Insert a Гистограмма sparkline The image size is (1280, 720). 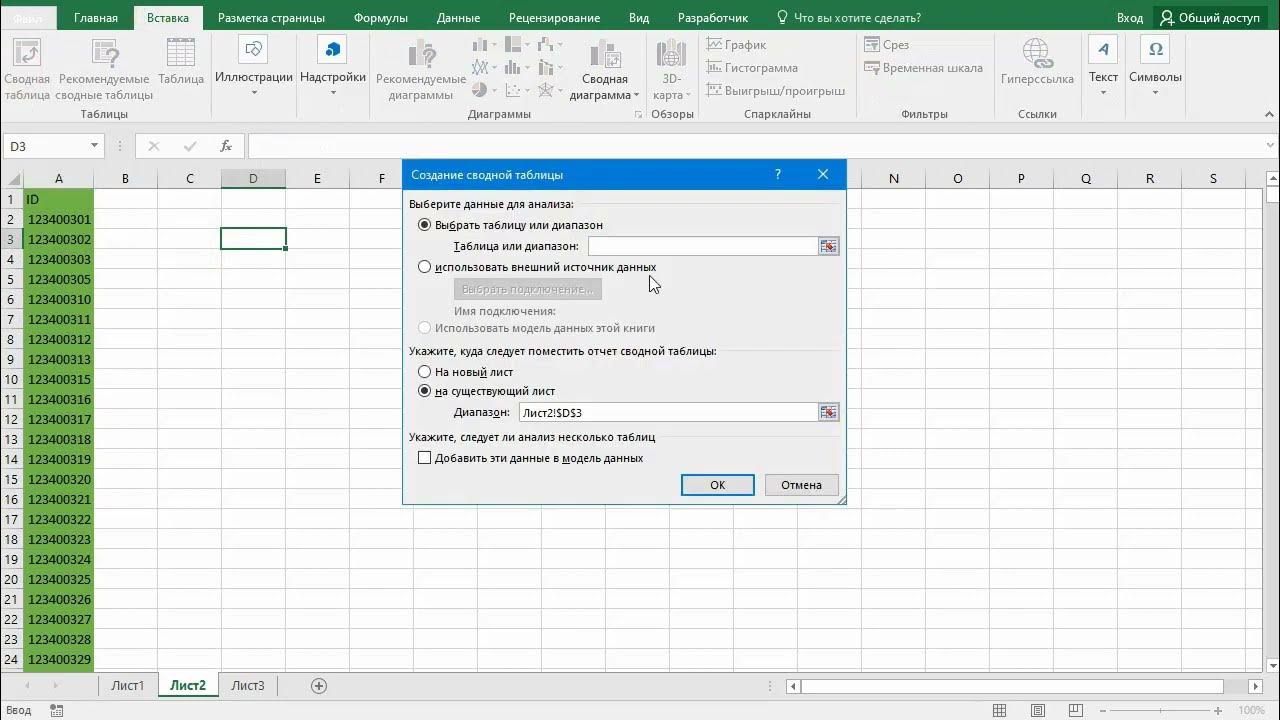[x=752, y=68]
